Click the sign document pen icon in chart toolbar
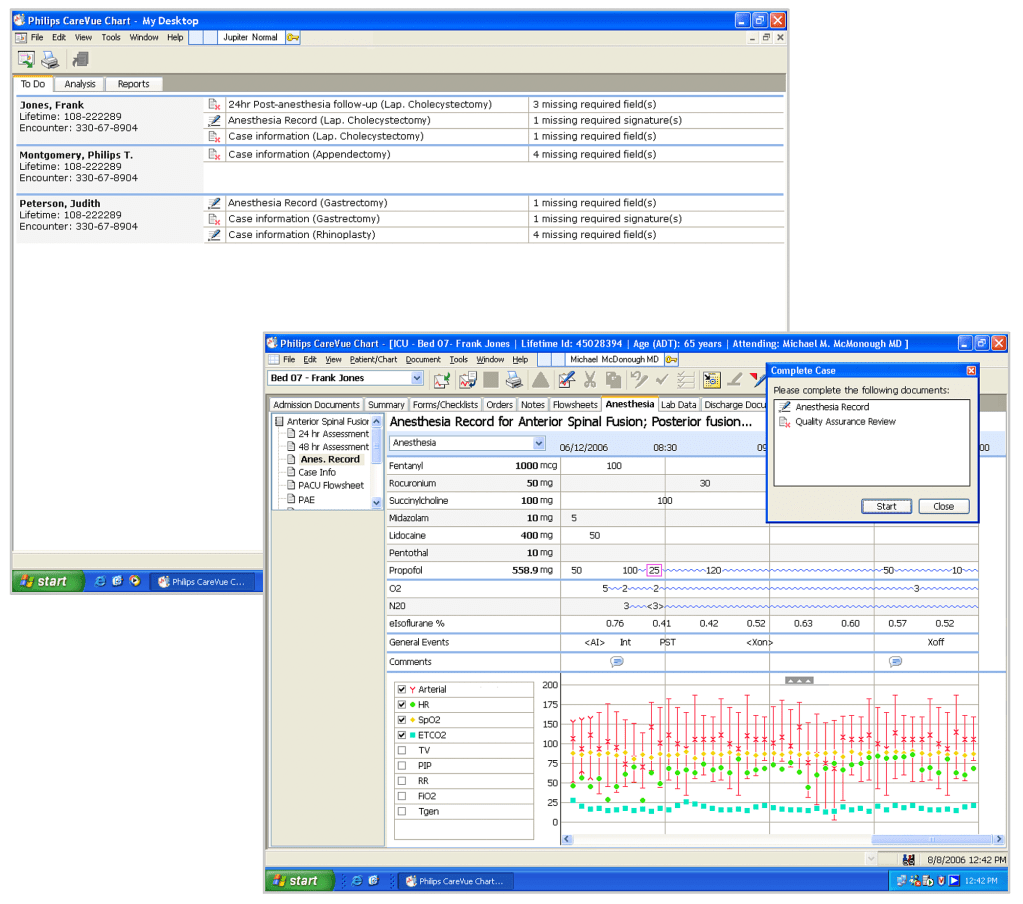Screen dimensions: 1023x904 click(566, 380)
